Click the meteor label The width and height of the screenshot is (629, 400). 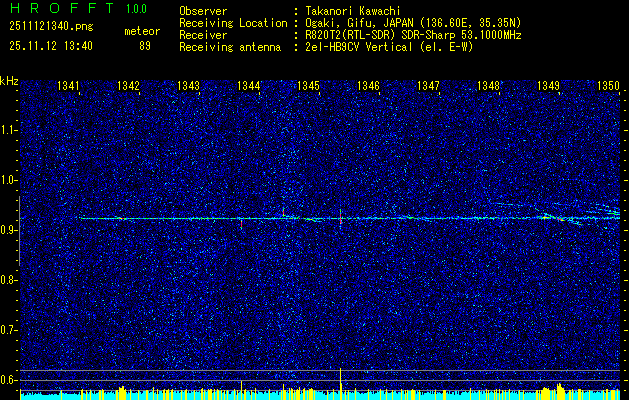tap(142, 31)
